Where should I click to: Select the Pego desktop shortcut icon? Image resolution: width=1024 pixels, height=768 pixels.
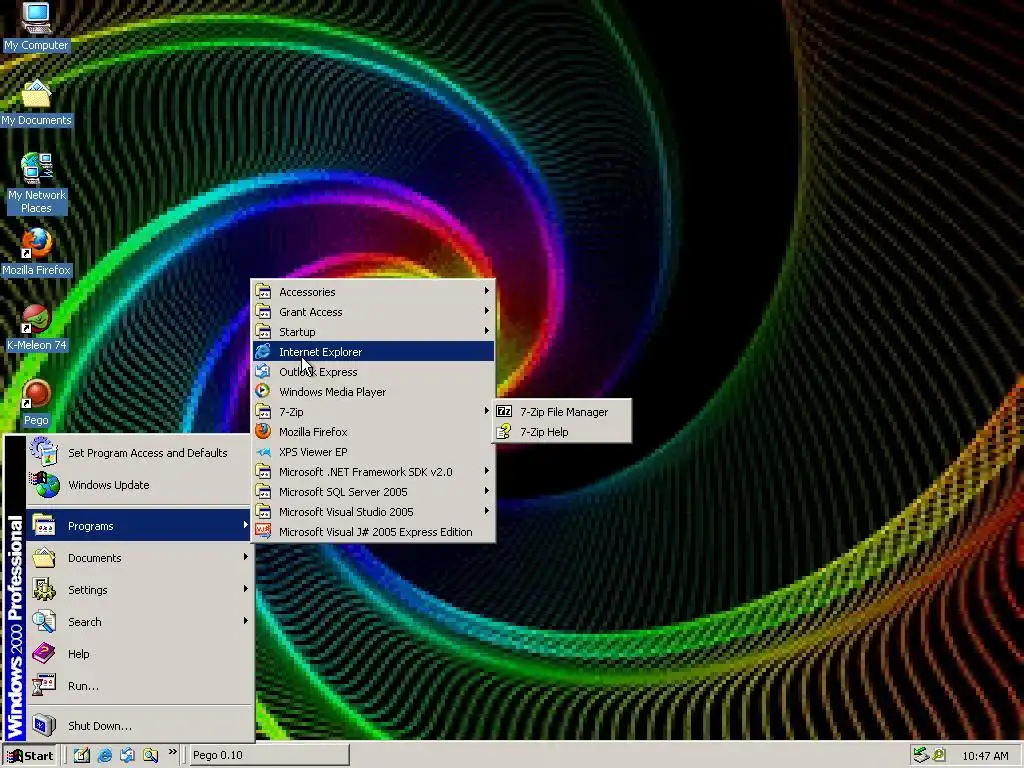point(37,403)
